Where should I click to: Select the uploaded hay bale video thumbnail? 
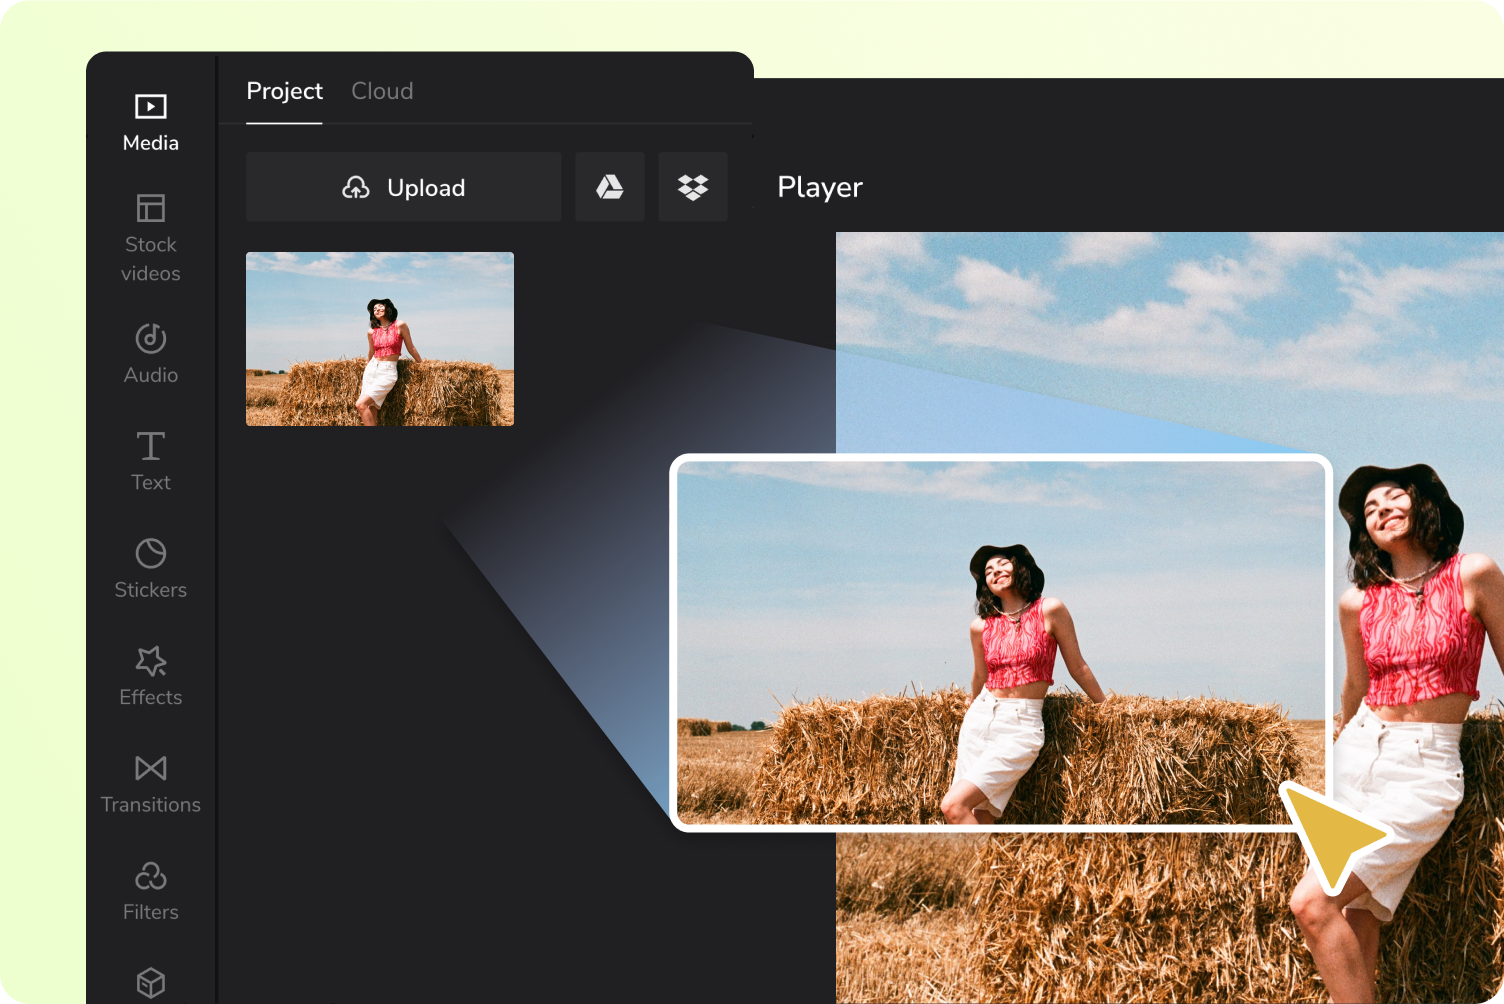pos(380,339)
